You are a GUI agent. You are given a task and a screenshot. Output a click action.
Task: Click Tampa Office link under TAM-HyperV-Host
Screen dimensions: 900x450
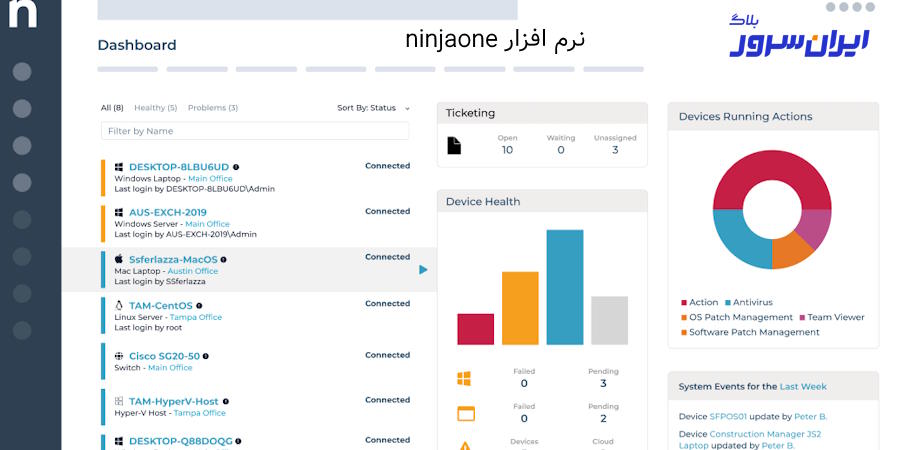(x=200, y=413)
